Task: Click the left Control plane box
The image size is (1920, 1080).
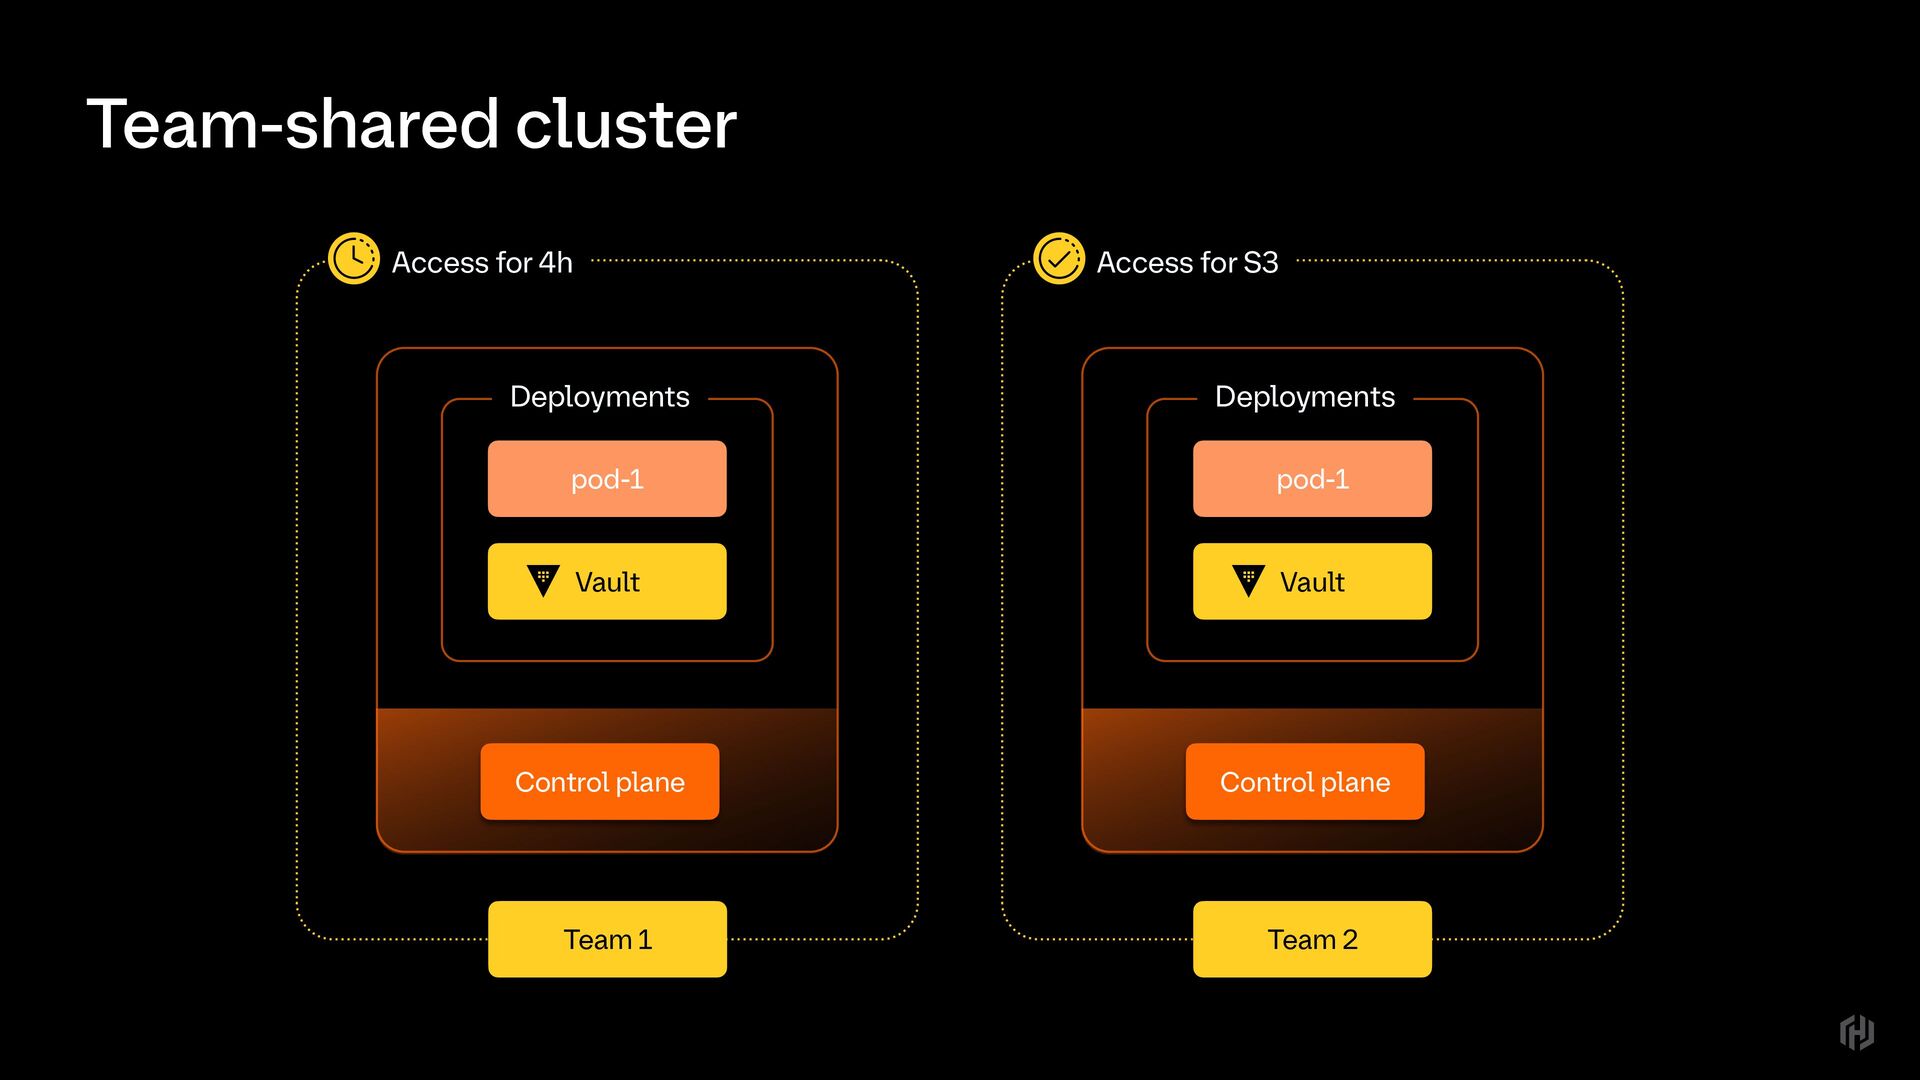Action: (599, 781)
